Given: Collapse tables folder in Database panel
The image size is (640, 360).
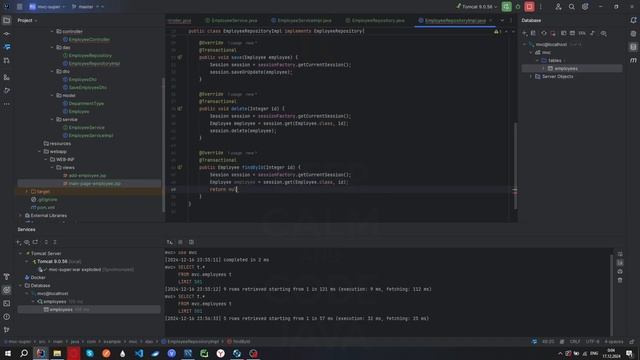Looking at the screenshot, I should click(x=537, y=60).
